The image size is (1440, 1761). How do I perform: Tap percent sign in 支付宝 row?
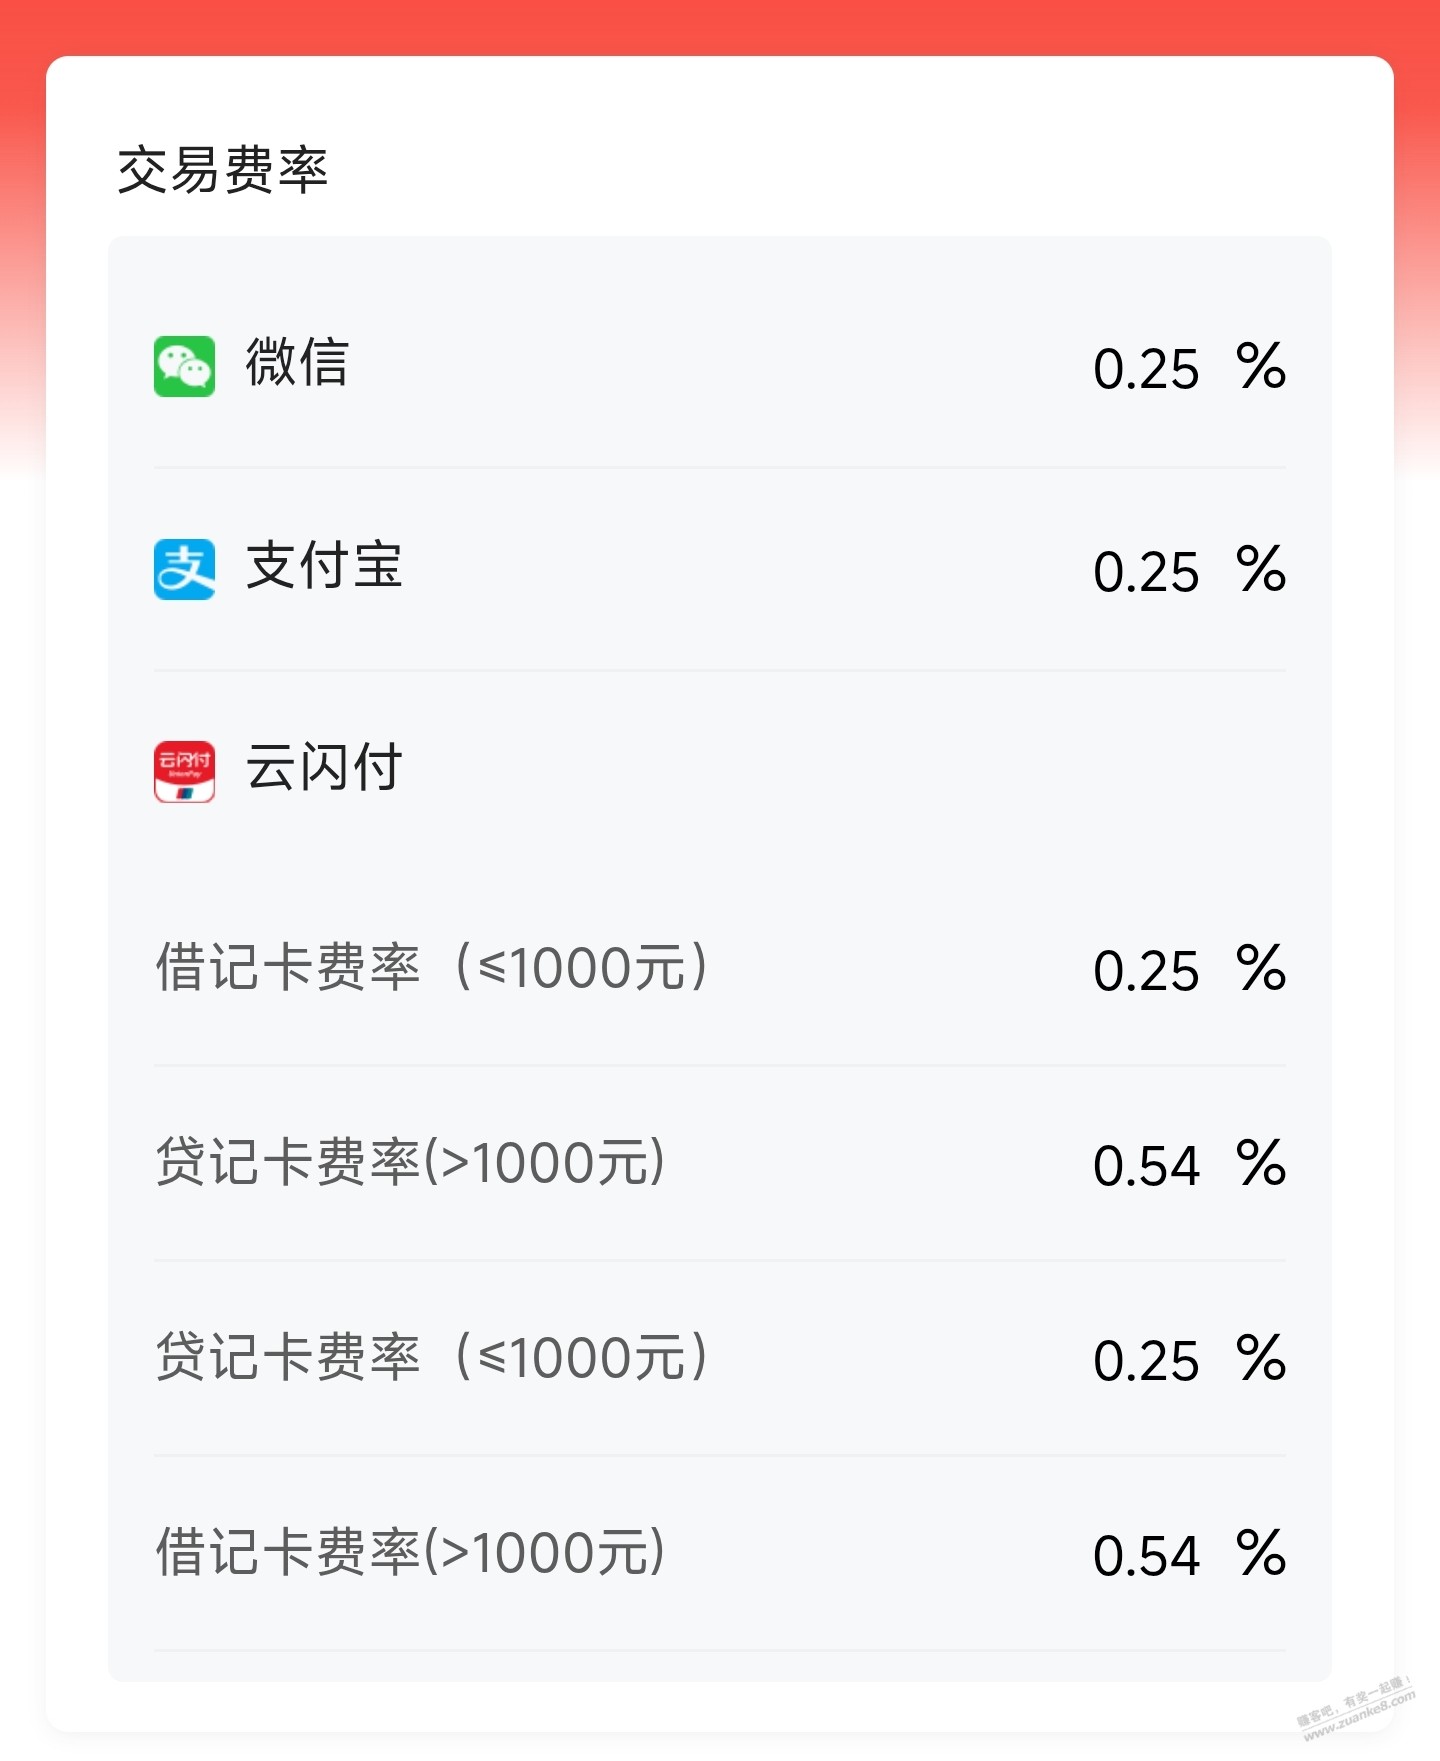pos(1261,569)
